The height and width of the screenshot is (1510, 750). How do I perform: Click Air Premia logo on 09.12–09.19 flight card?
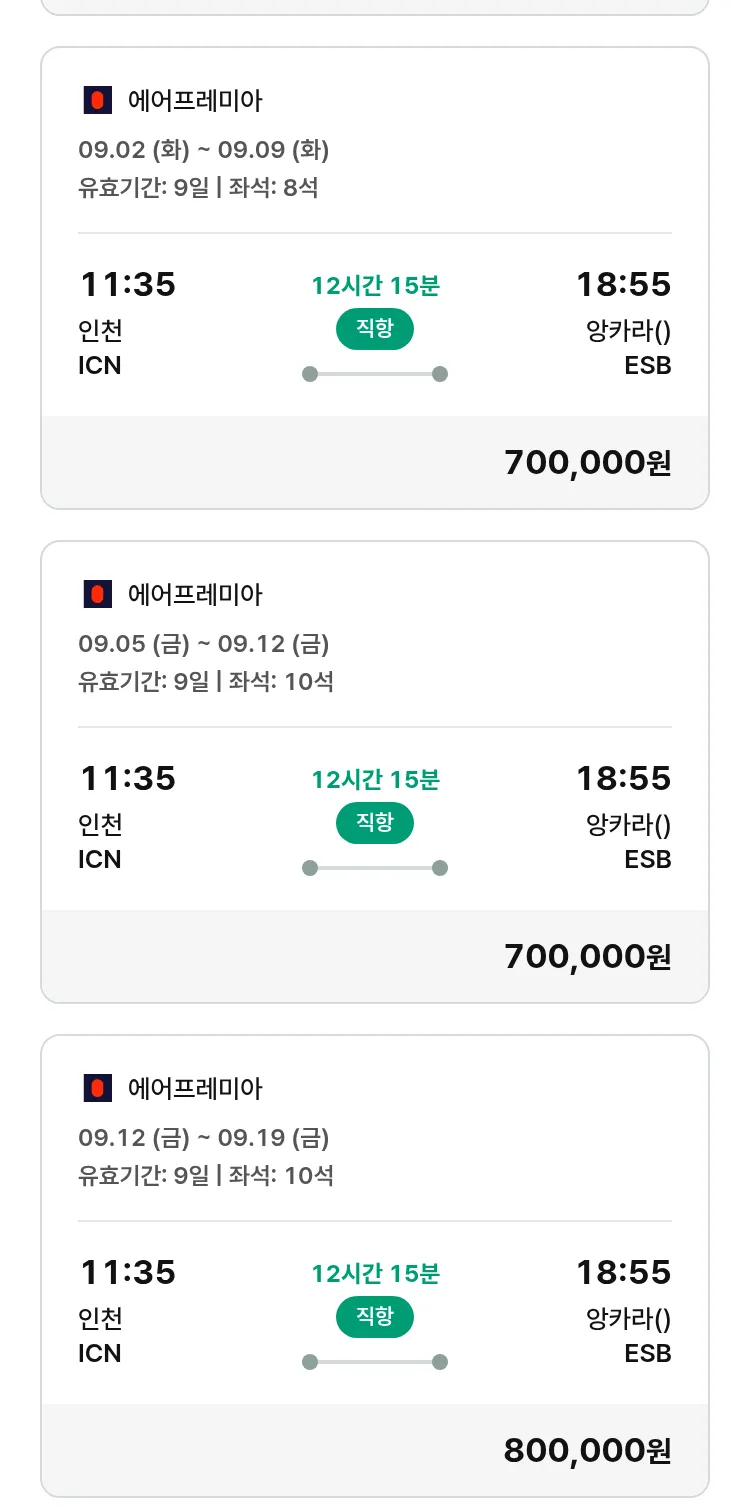coord(97,1088)
